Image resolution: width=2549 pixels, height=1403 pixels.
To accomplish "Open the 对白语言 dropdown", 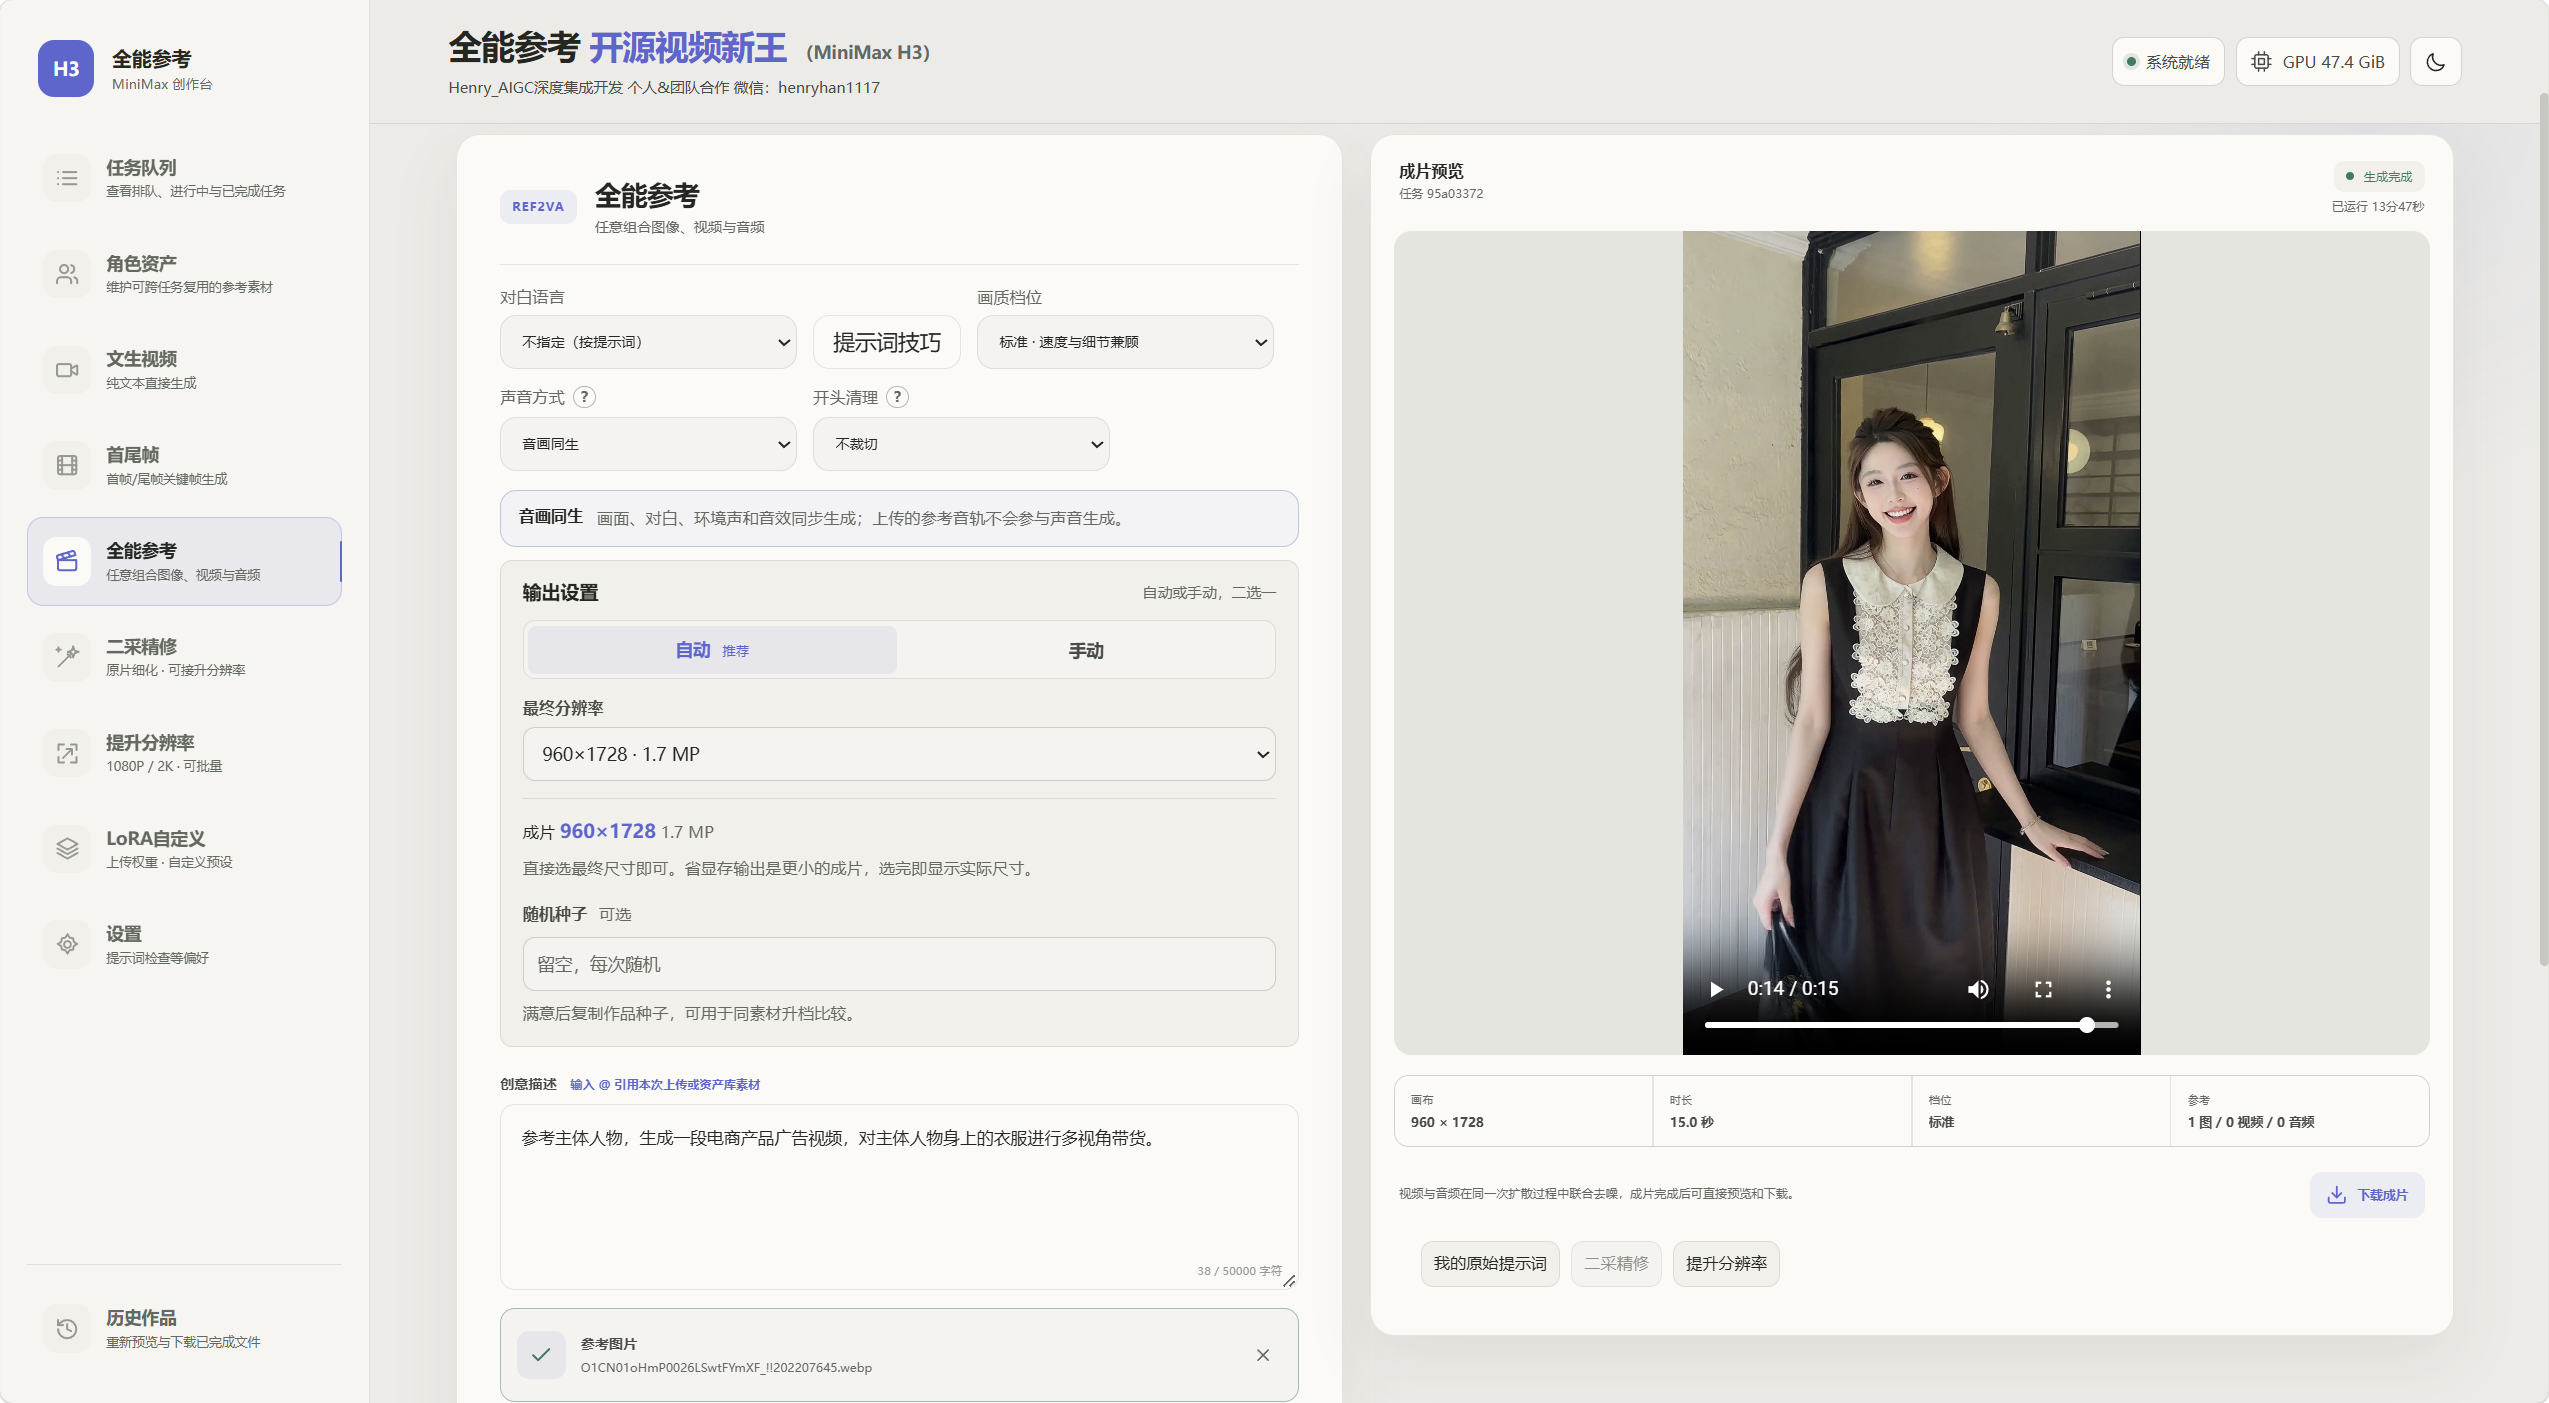I will coord(648,342).
